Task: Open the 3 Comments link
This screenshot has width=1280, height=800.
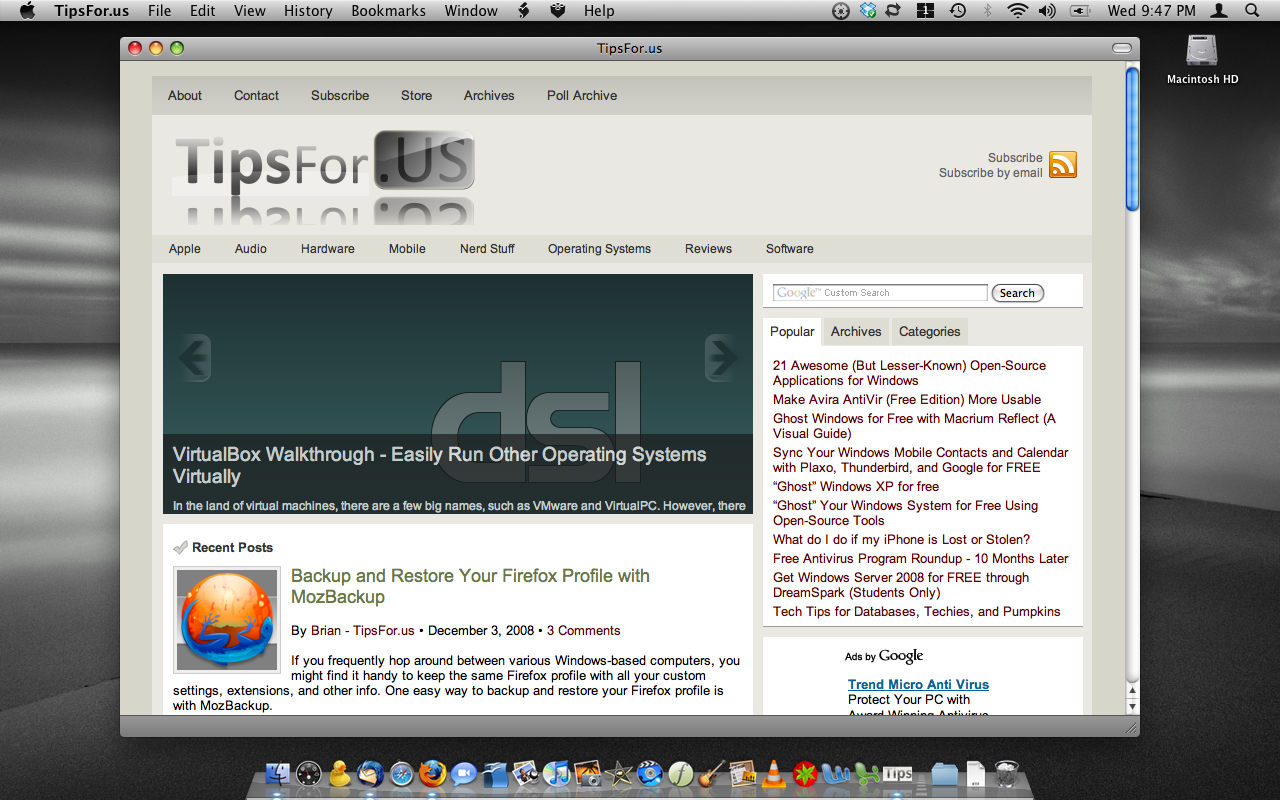Action: point(583,631)
